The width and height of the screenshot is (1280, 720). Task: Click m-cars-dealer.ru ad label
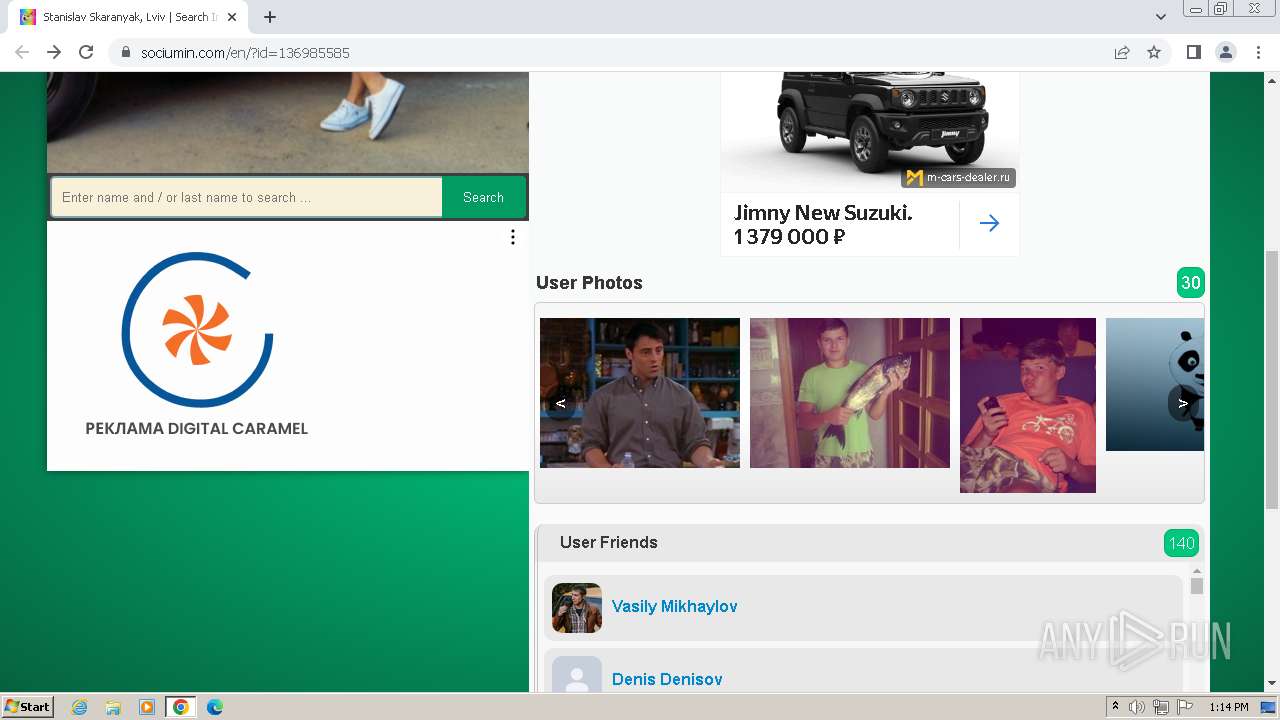pos(958,177)
